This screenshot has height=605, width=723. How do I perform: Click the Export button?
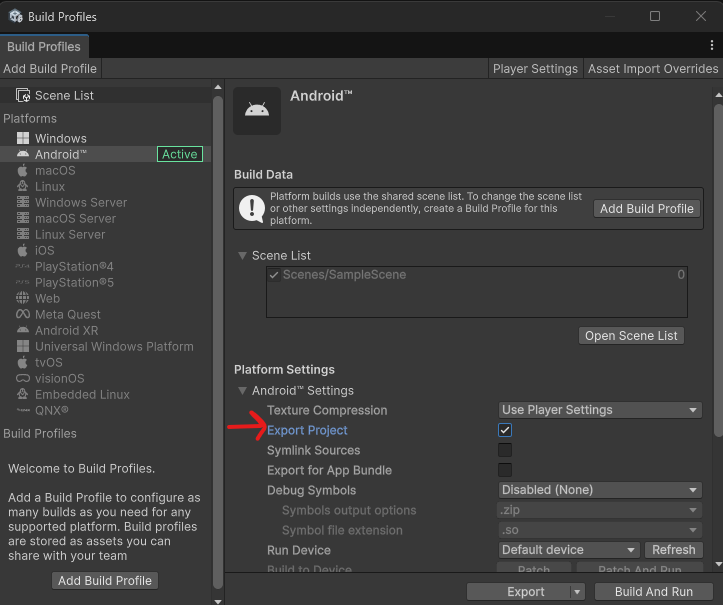[519, 592]
